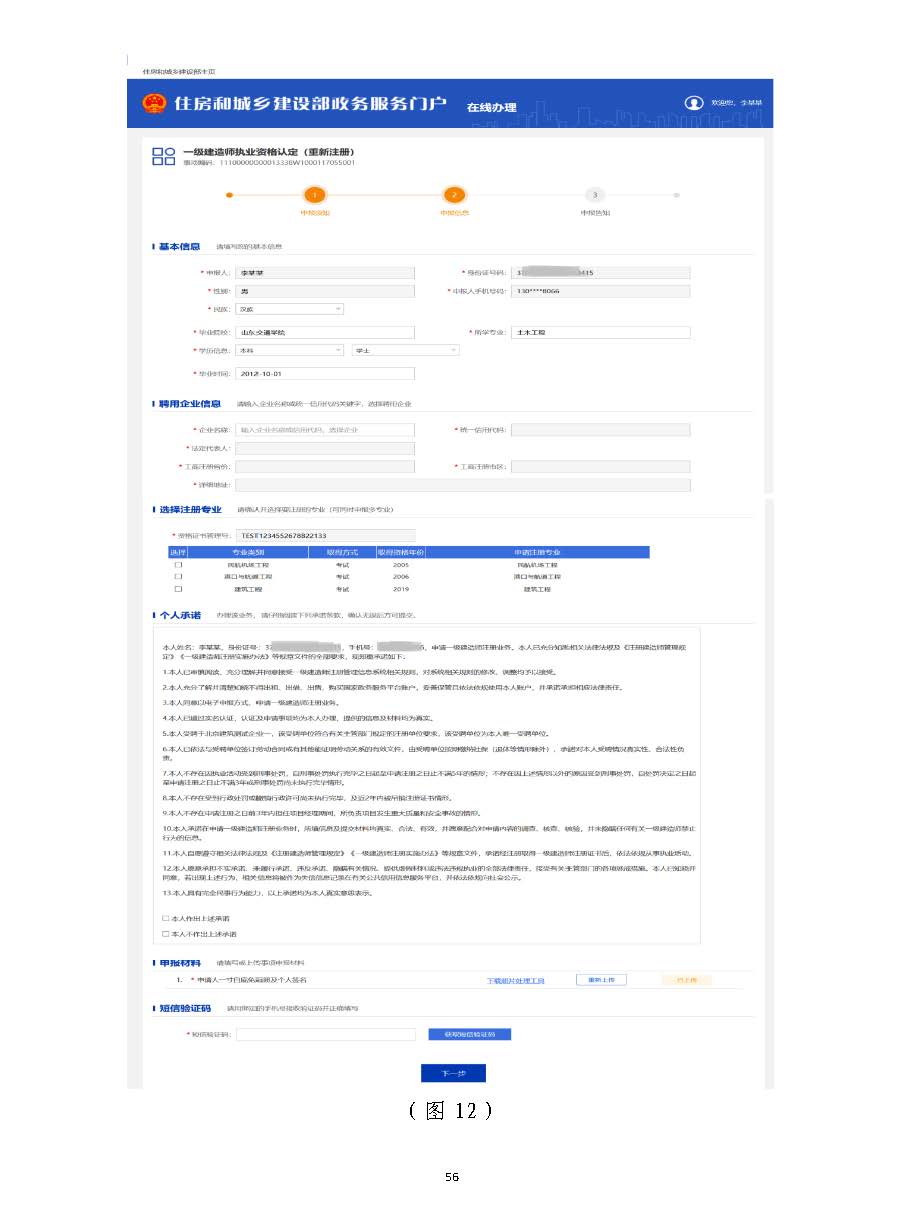Open the 民族 dropdown showing 汉族
902x1205 pixels.
(290, 309)
